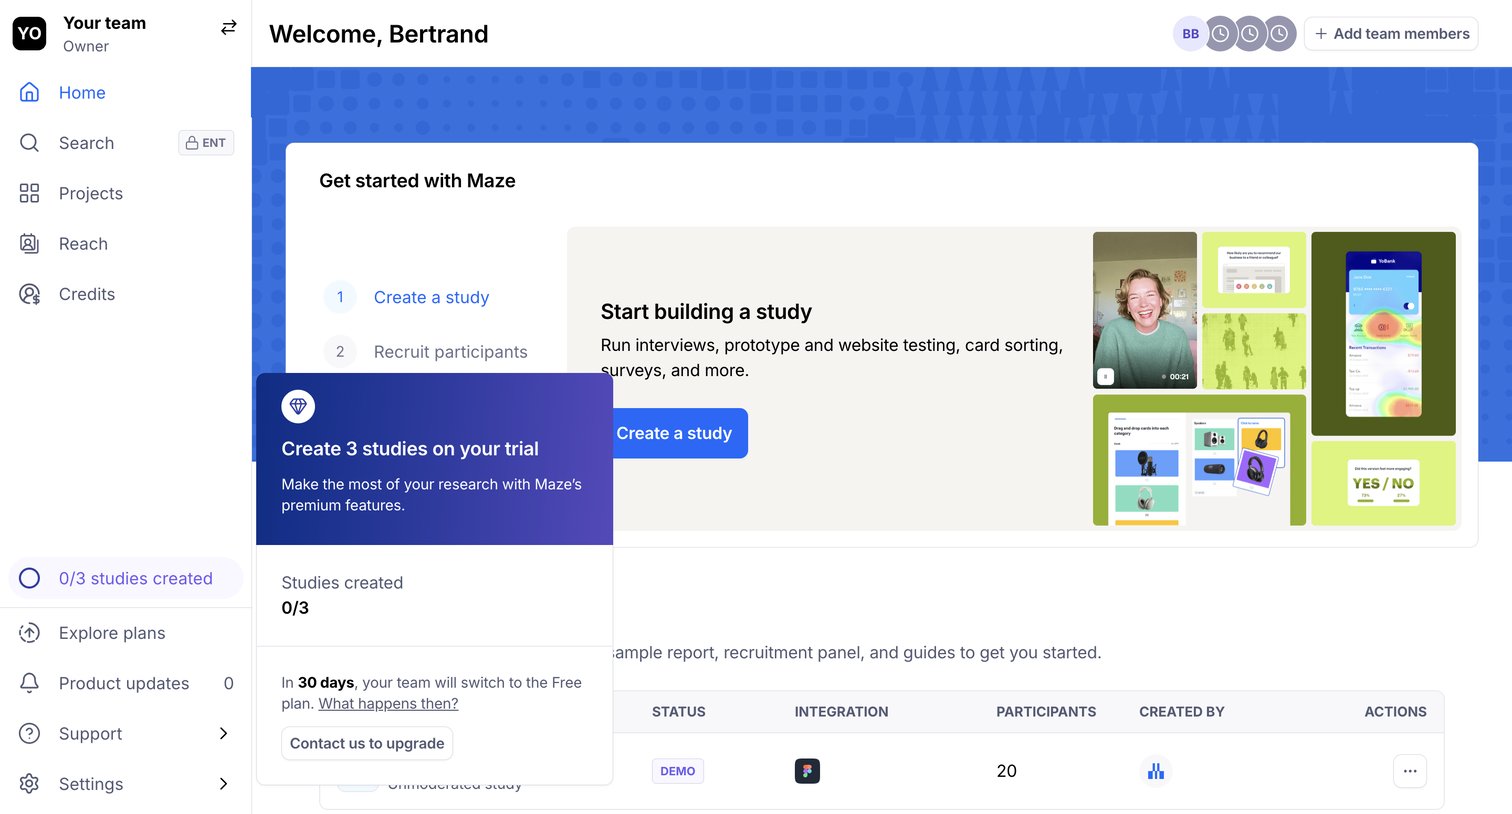Click the DEMO status badge
The width and height of the screenshot is (1512, 814).
coord(678,771)
